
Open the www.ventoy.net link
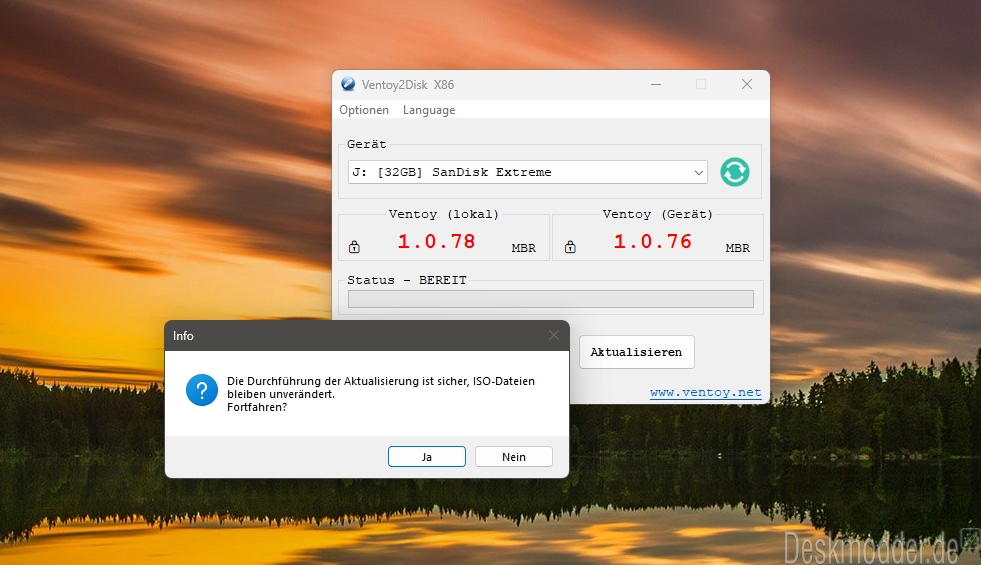point(705,392)
